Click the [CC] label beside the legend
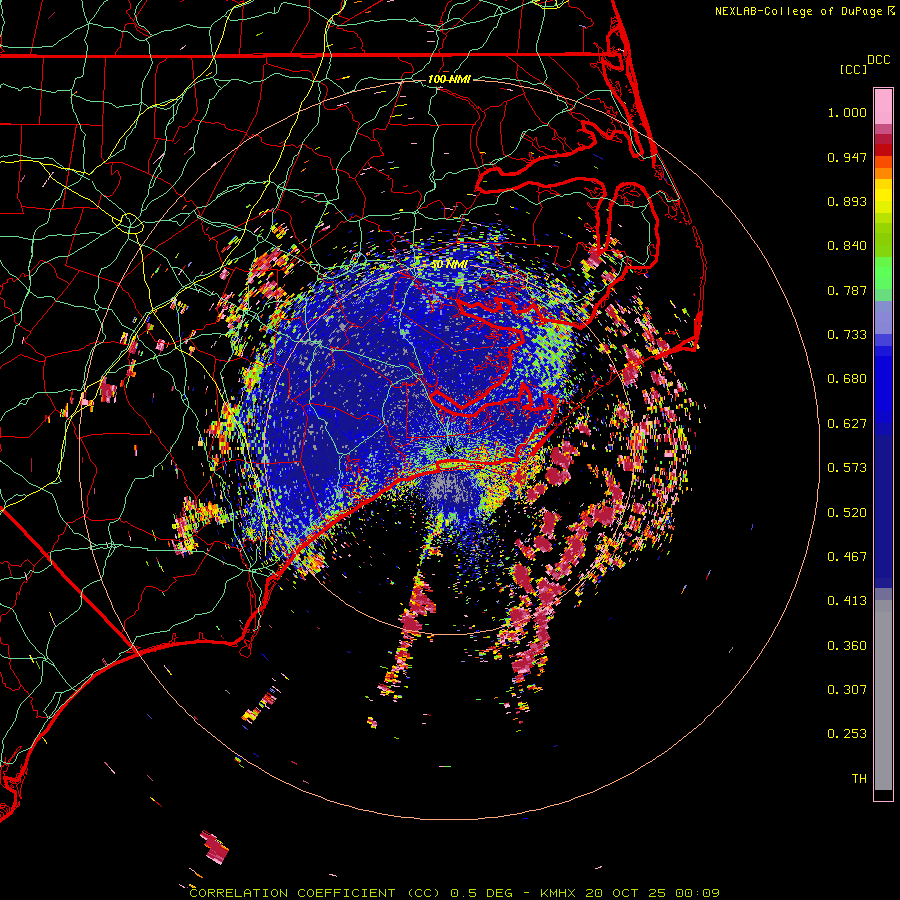Viewport: 900px width, 900px height. 853,69
